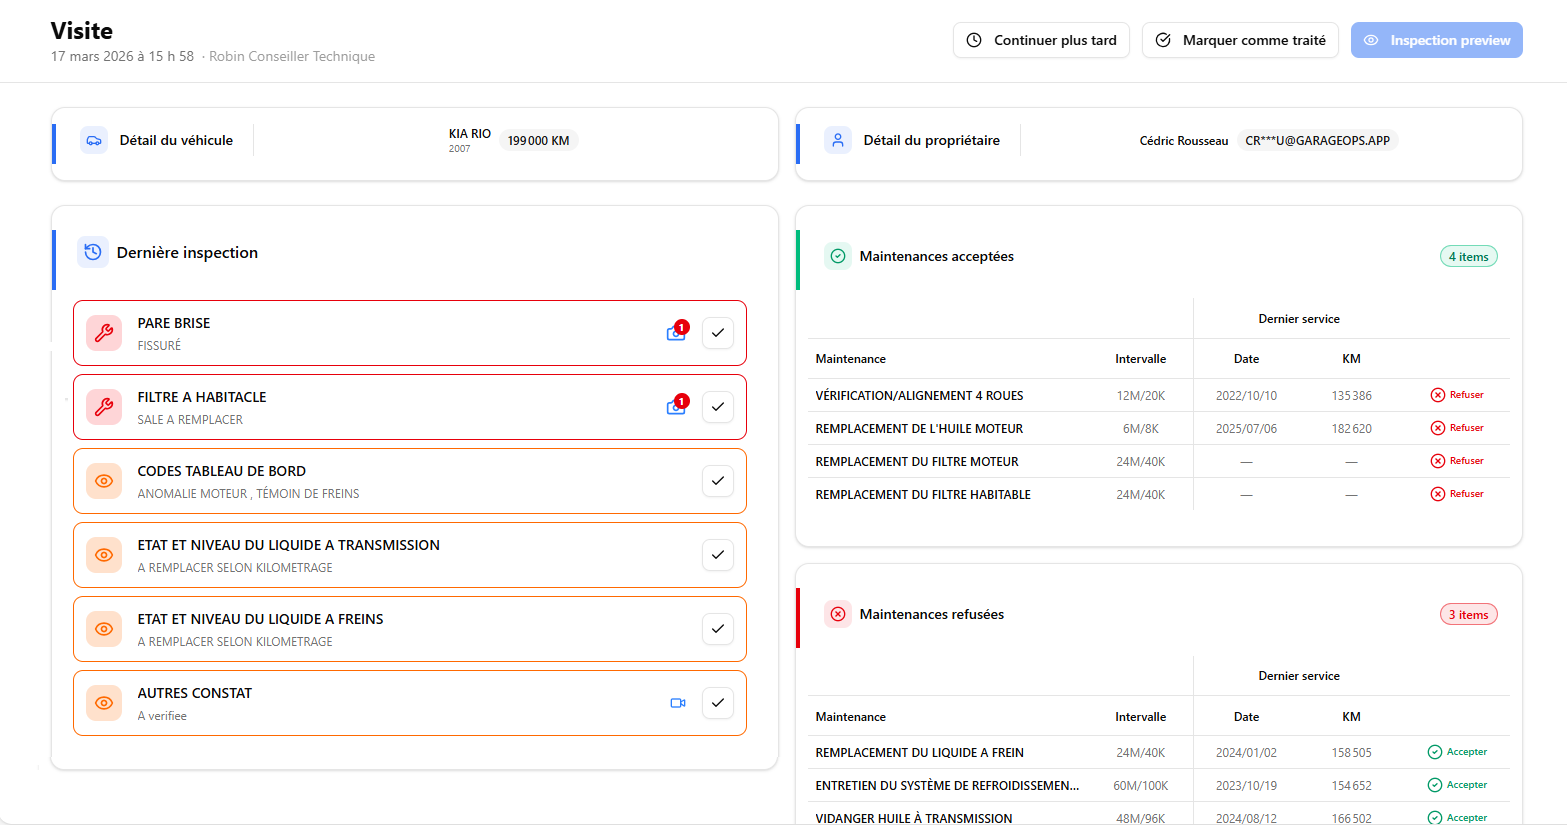The image size is (1567, 825).
Task: Click the vehicle car icon in Détail du véhicule
Action: (x=94, y=140)
